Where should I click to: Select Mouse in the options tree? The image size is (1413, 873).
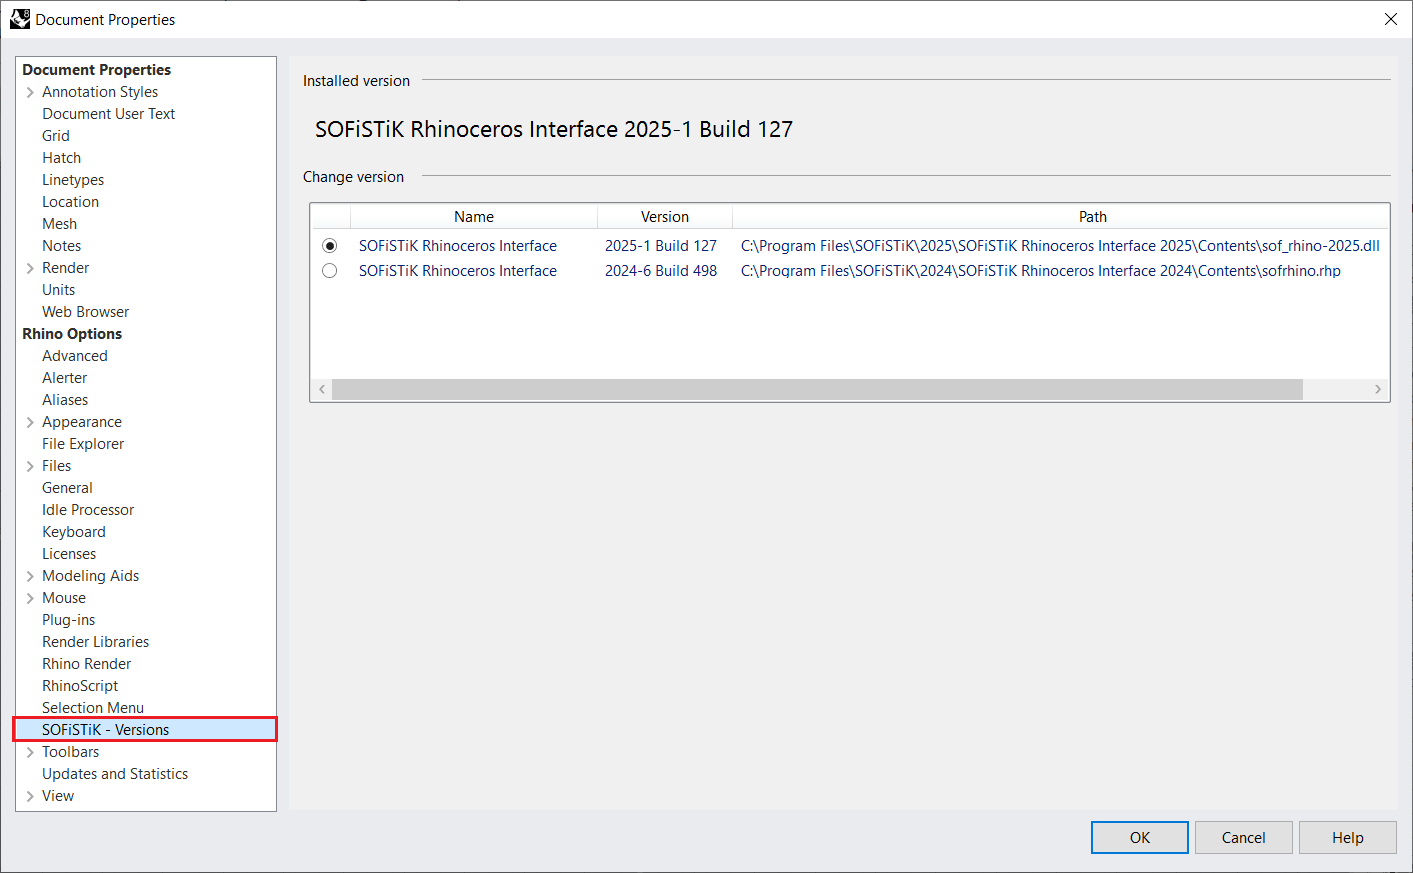[x=64, y=598]
